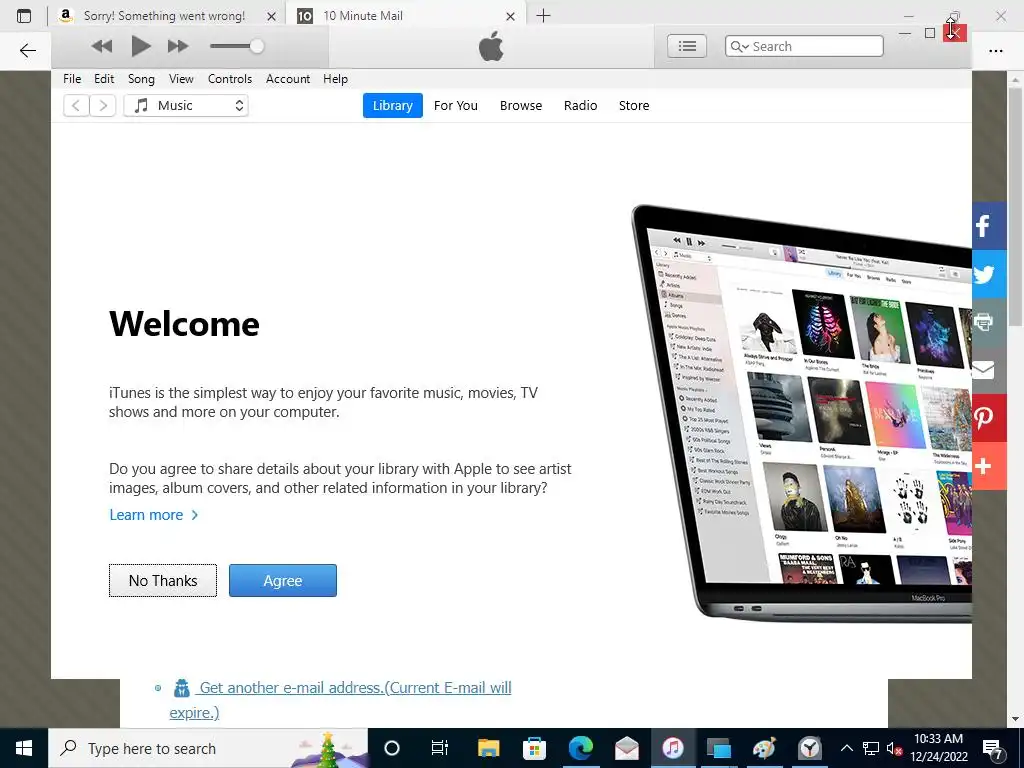
Task: Open the Controls menu
Action: [x=230, y=79]
